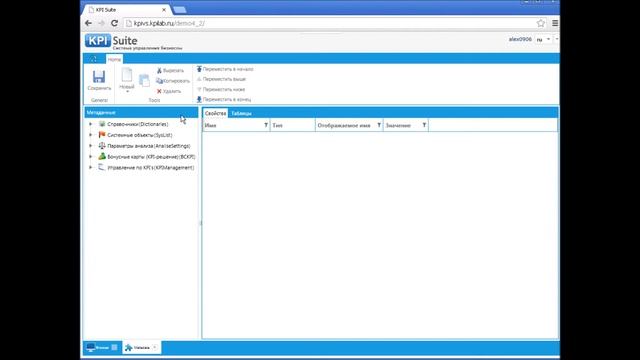Switch to the Таблицы tab

tap(241, 113)
